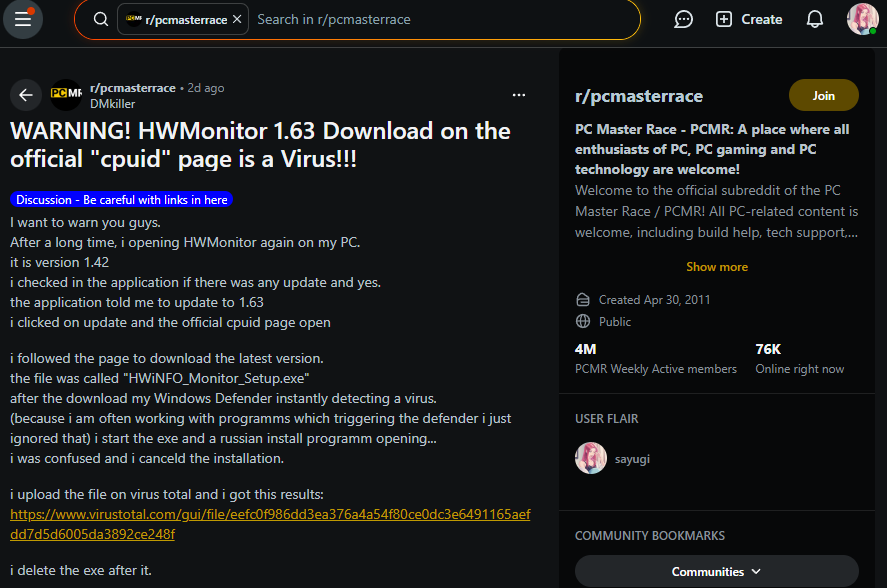The width and height of the screenshot is (887, 588).
Task: Open the post's three-dot options menu
Action: [x=519, y=95]
